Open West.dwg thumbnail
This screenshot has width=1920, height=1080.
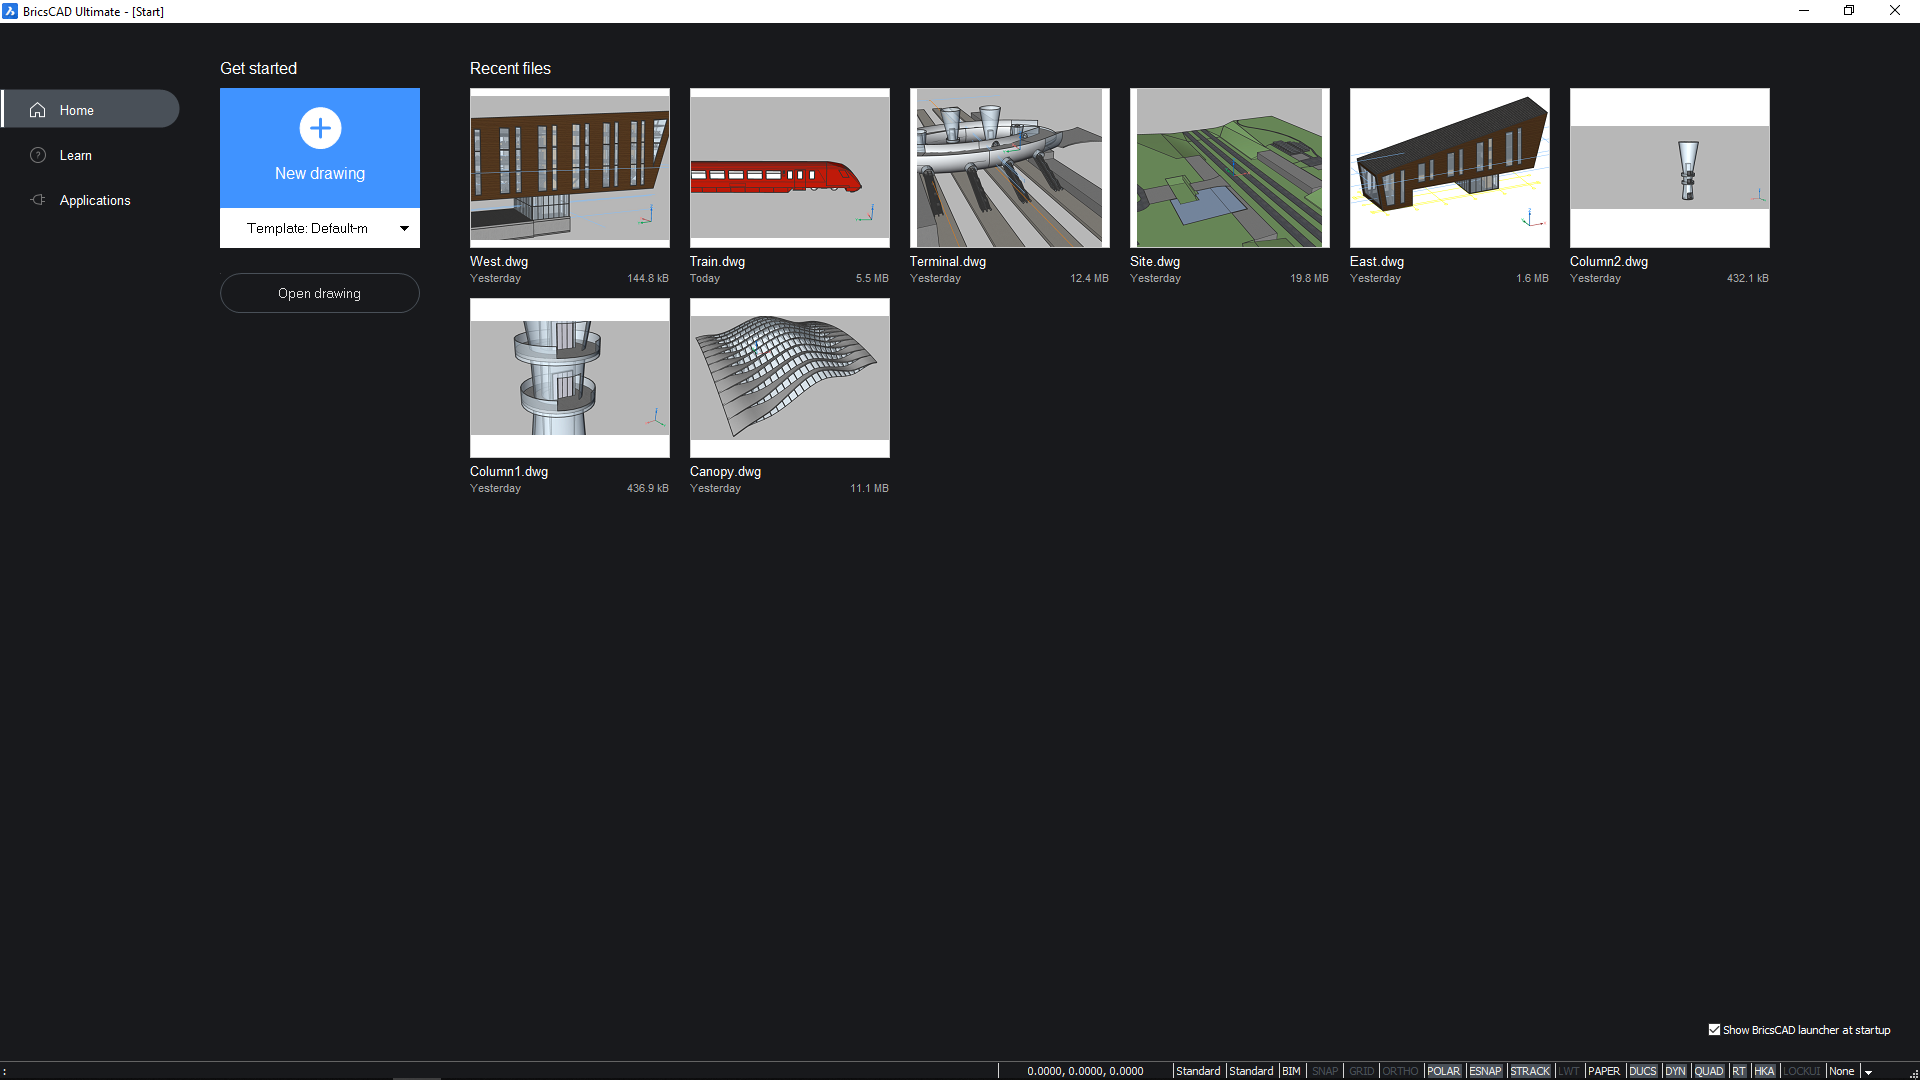(x=570, y=168)
